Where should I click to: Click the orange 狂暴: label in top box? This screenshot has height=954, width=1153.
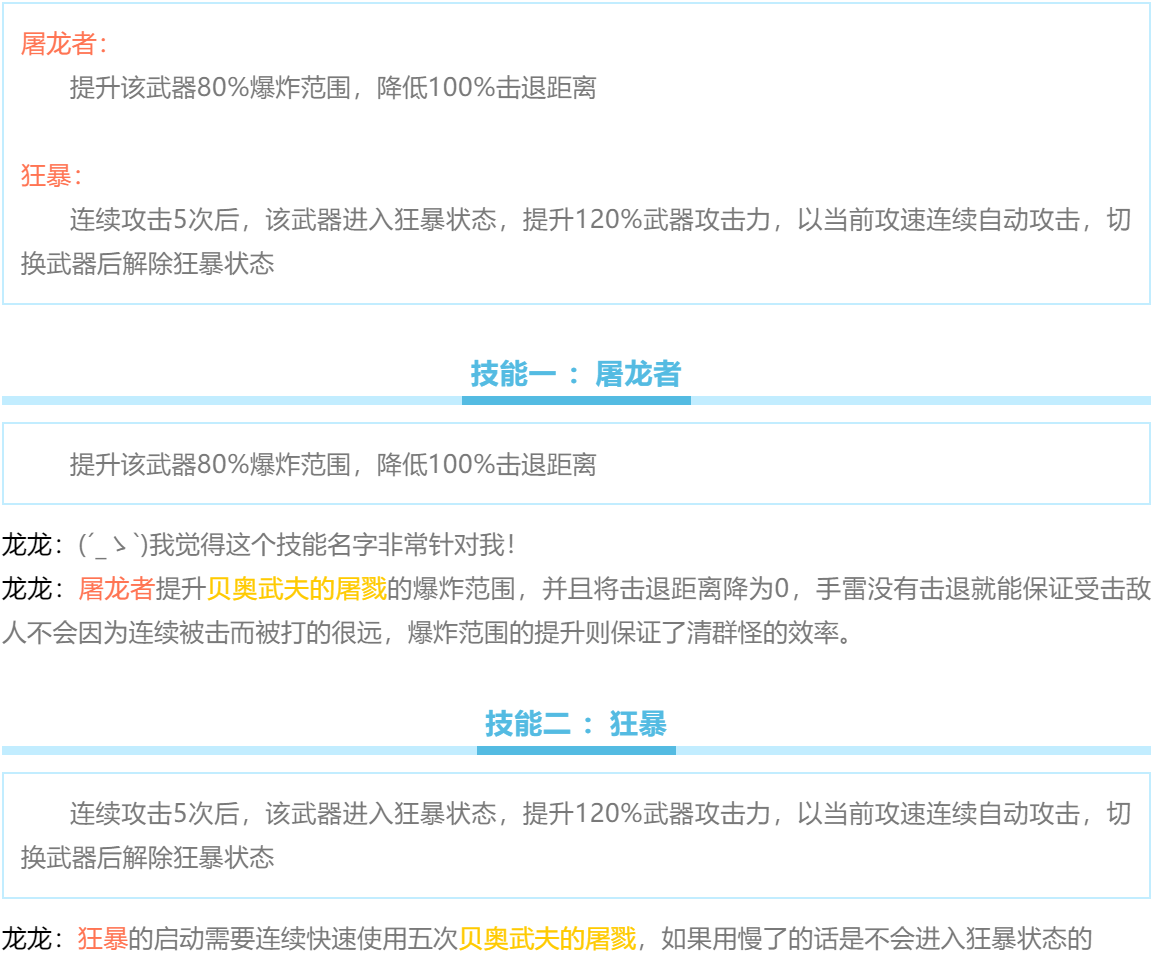(50, 176)
